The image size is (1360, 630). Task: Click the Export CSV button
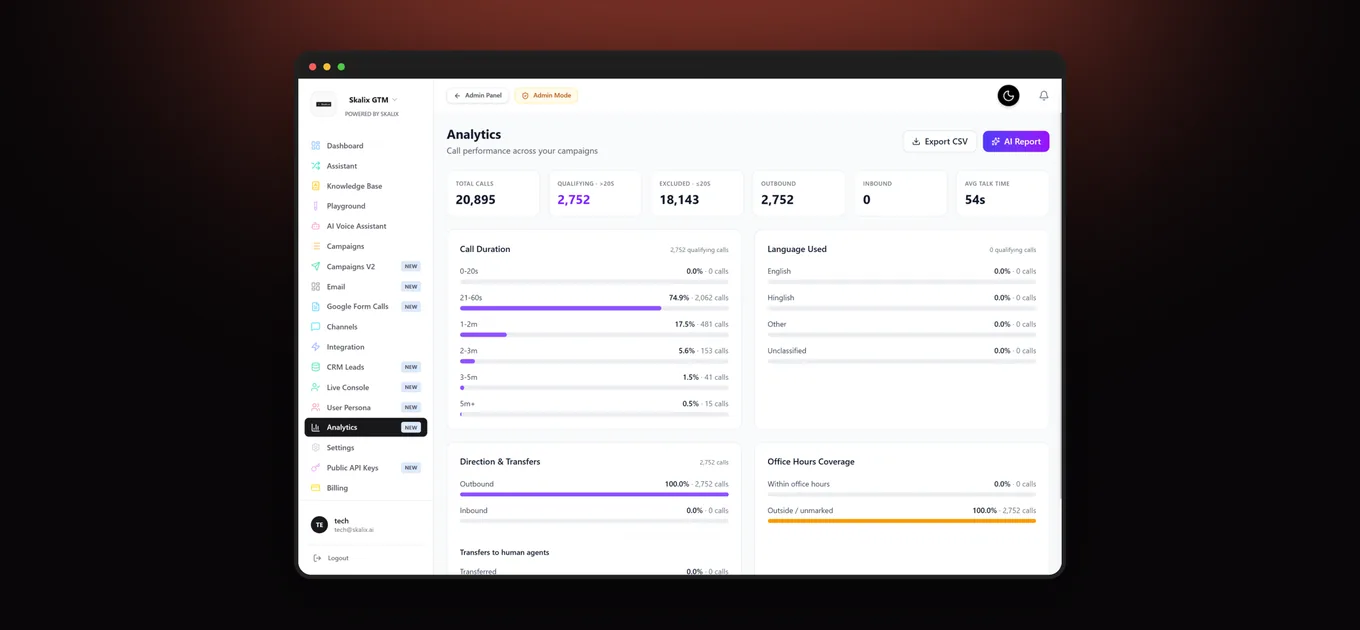pos(940,142)
